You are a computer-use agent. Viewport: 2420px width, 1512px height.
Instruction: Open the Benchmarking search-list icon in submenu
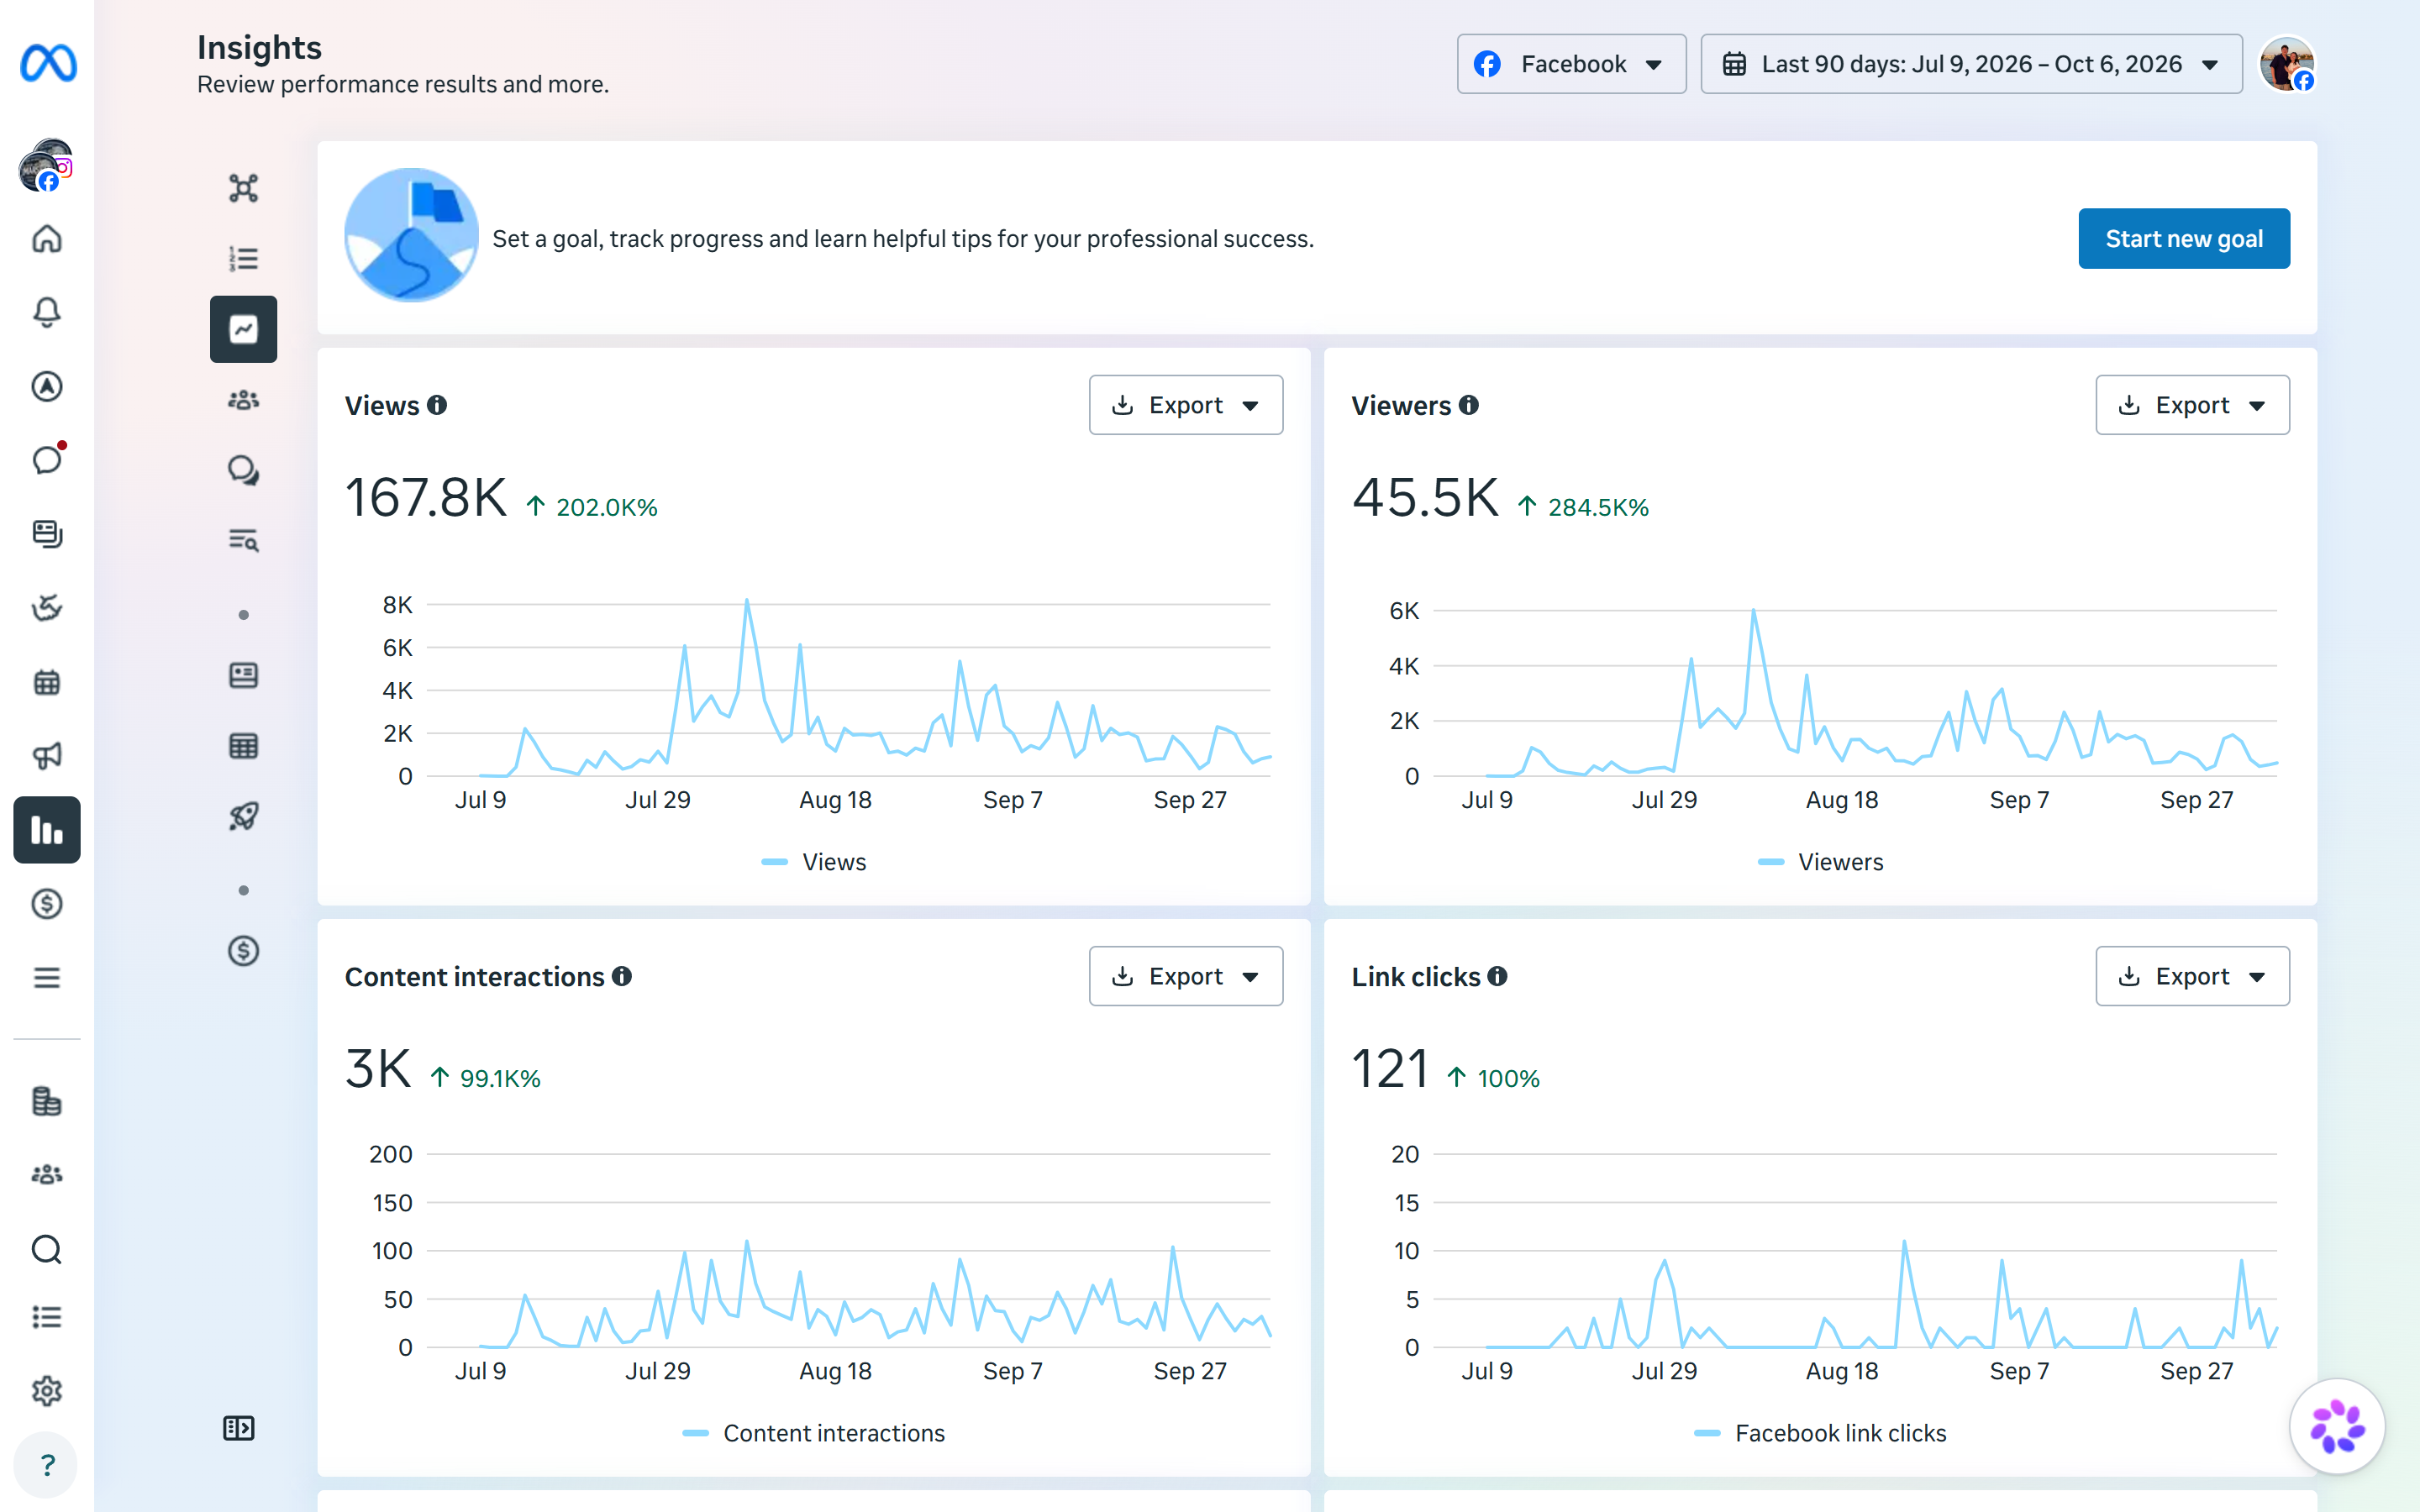pos(243,541)
